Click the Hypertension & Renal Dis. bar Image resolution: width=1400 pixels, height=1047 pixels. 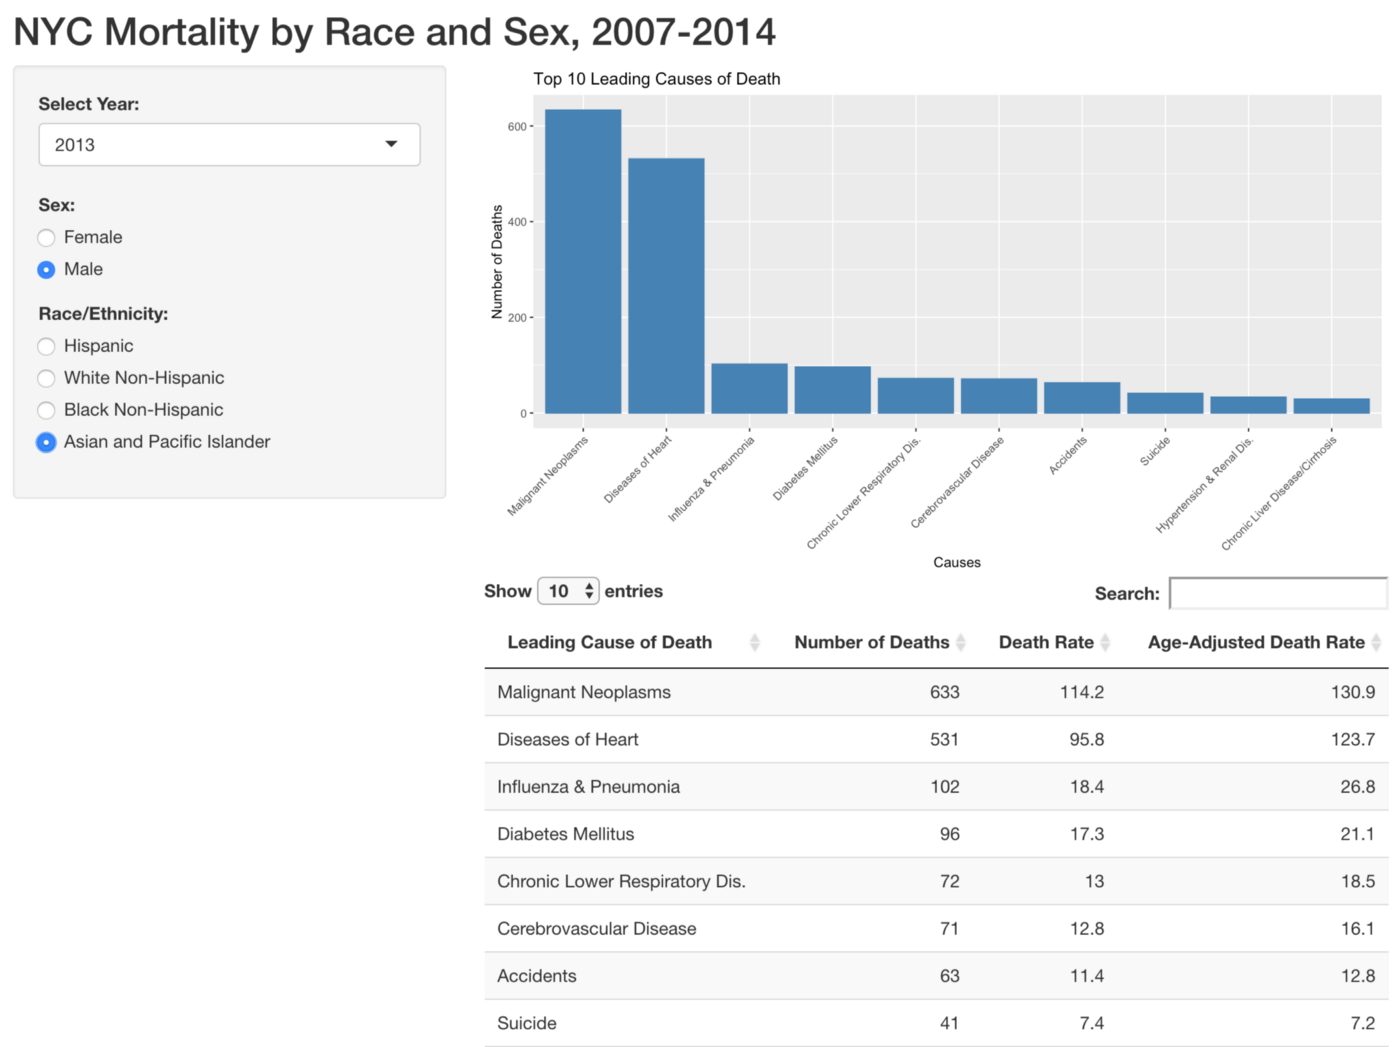tap(1248, 405)
